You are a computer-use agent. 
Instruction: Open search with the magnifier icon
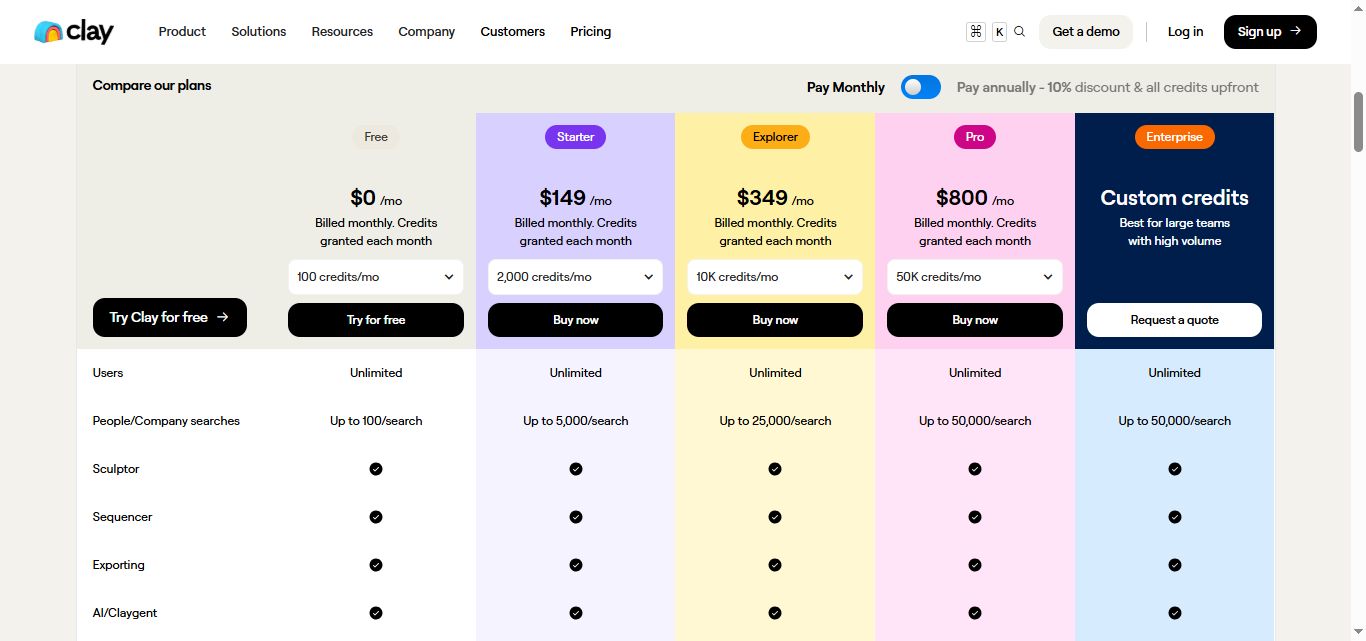(x=1019, y=31)
